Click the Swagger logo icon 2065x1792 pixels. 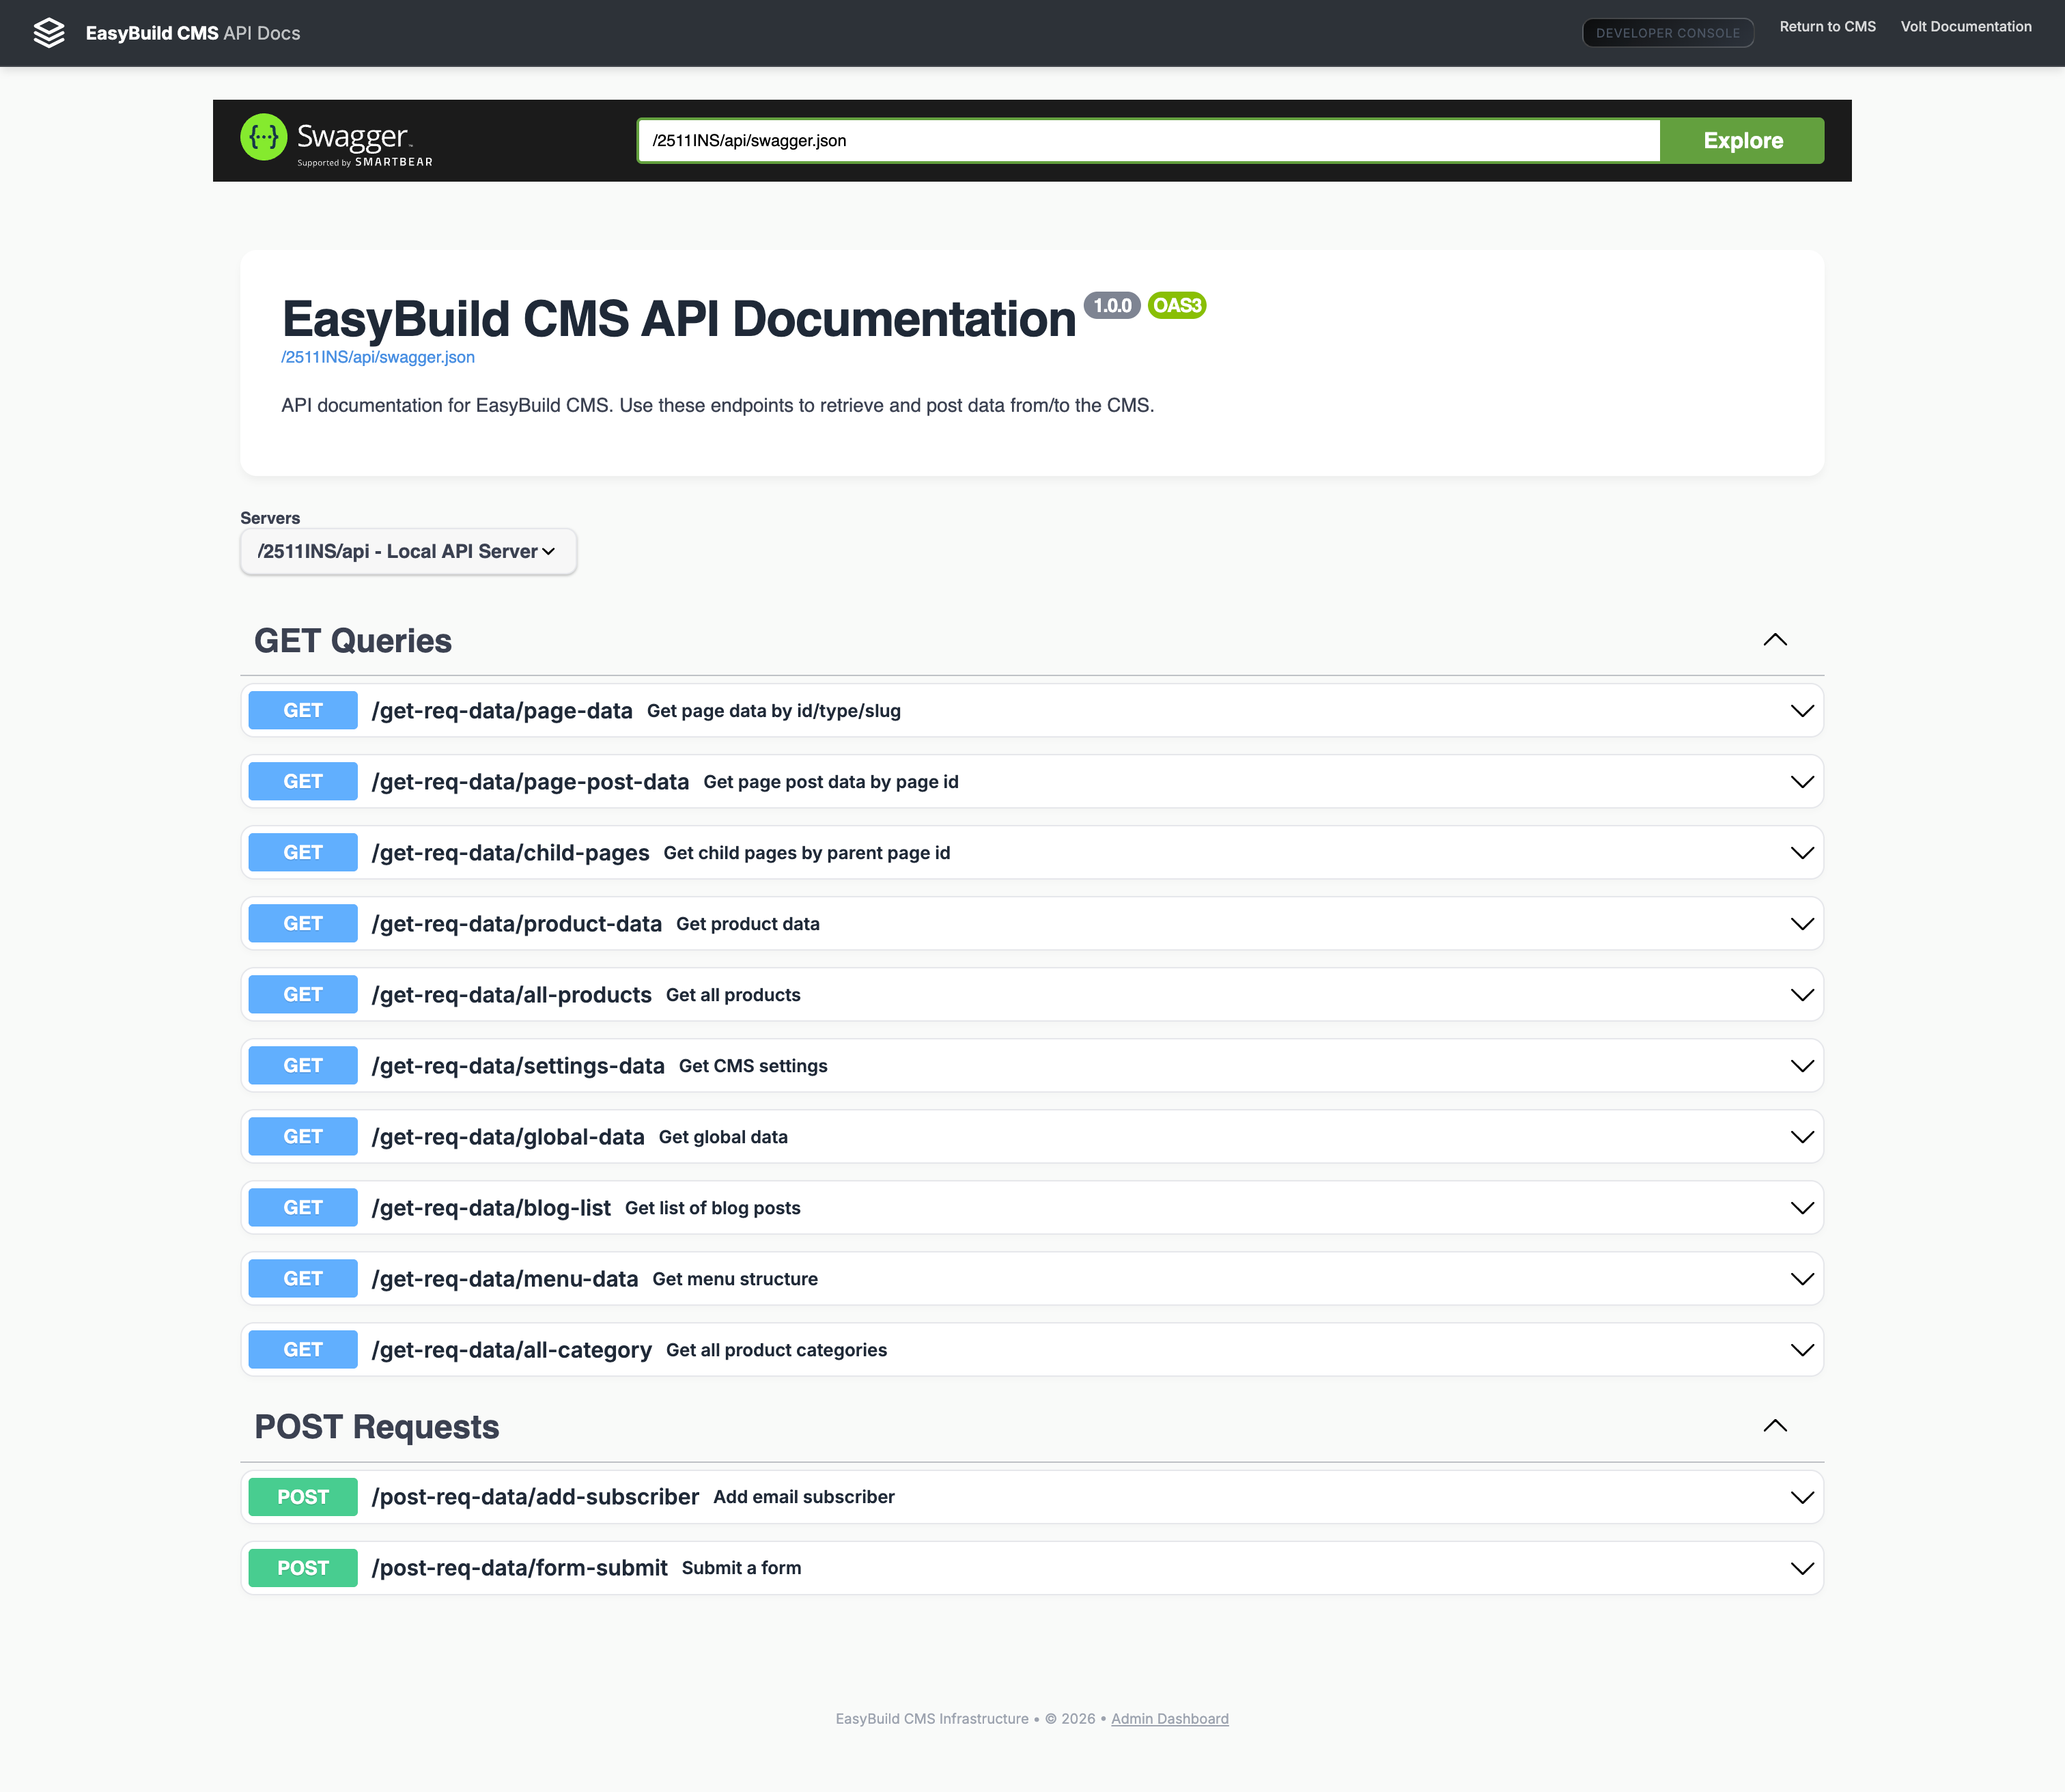(x=264, y=137)
